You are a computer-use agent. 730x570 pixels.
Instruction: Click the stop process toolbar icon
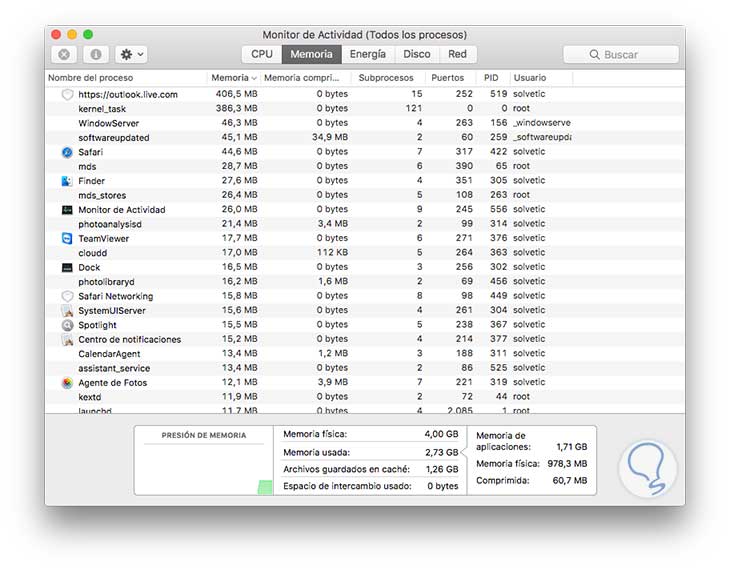pos(64,54)
